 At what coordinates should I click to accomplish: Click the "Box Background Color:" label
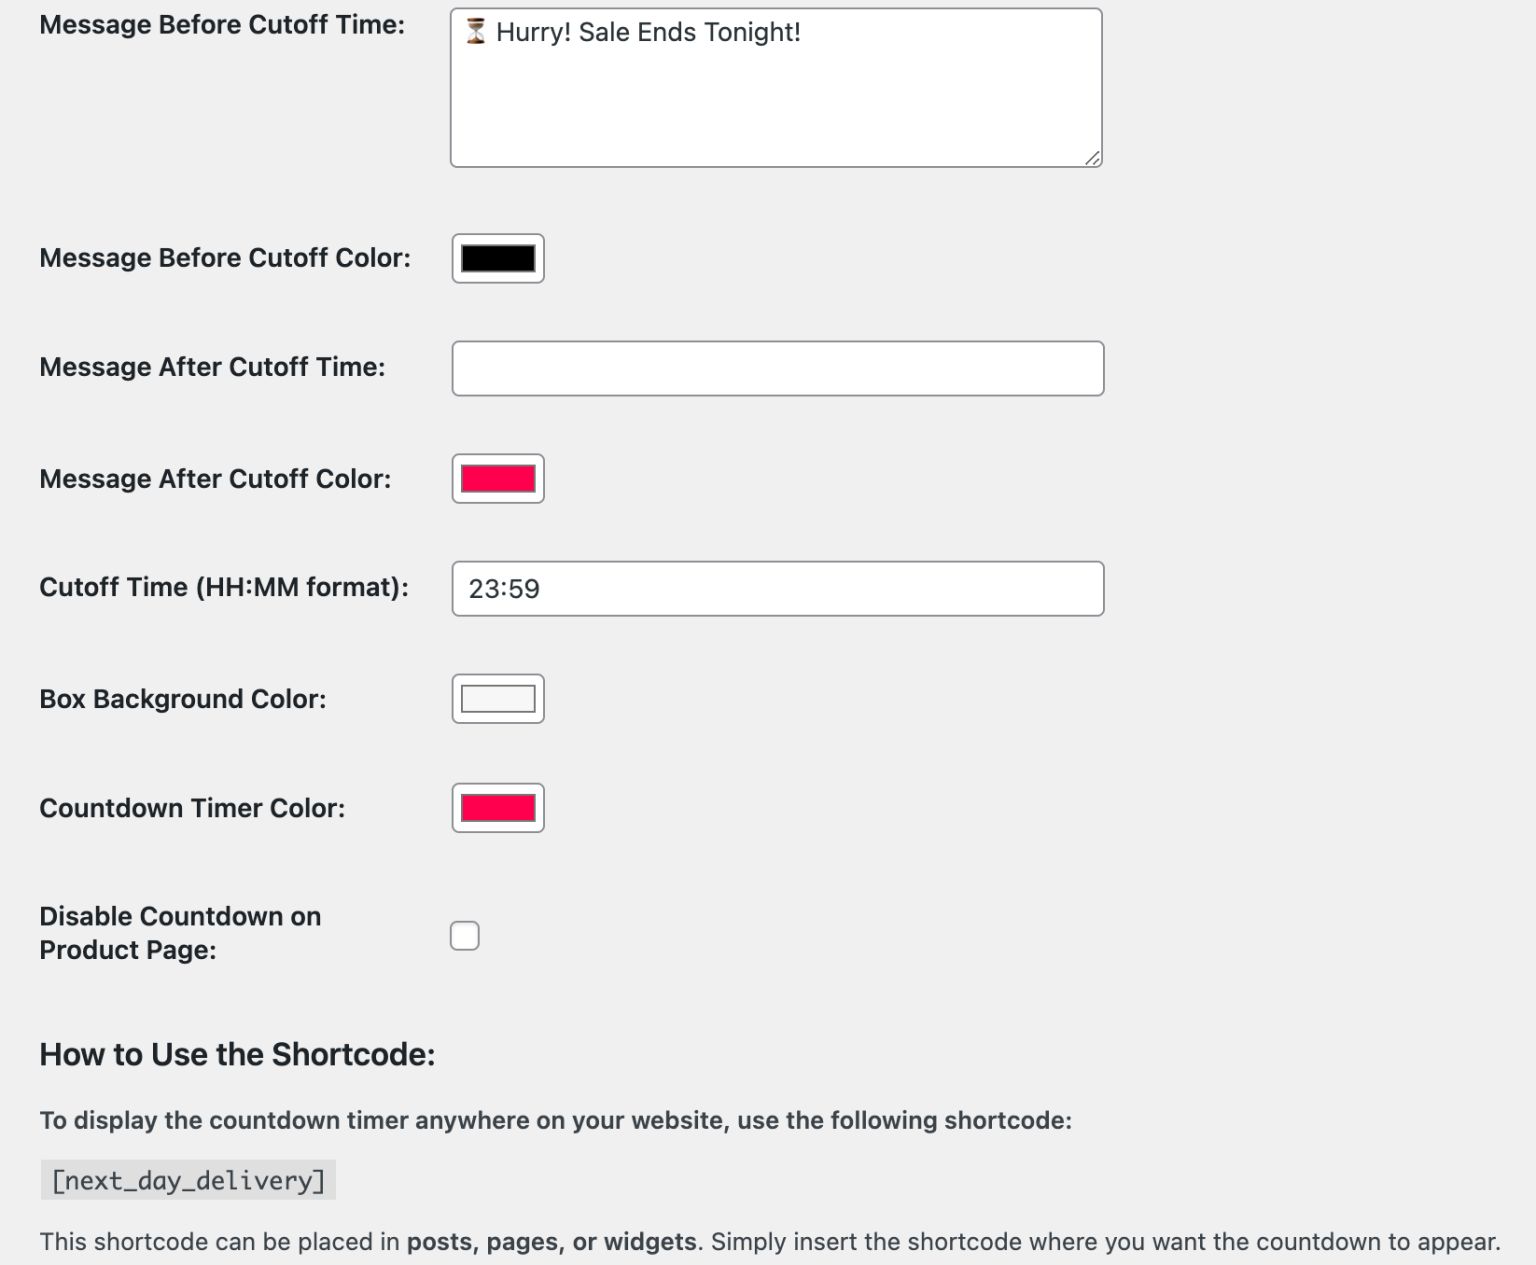click(183, 699)
